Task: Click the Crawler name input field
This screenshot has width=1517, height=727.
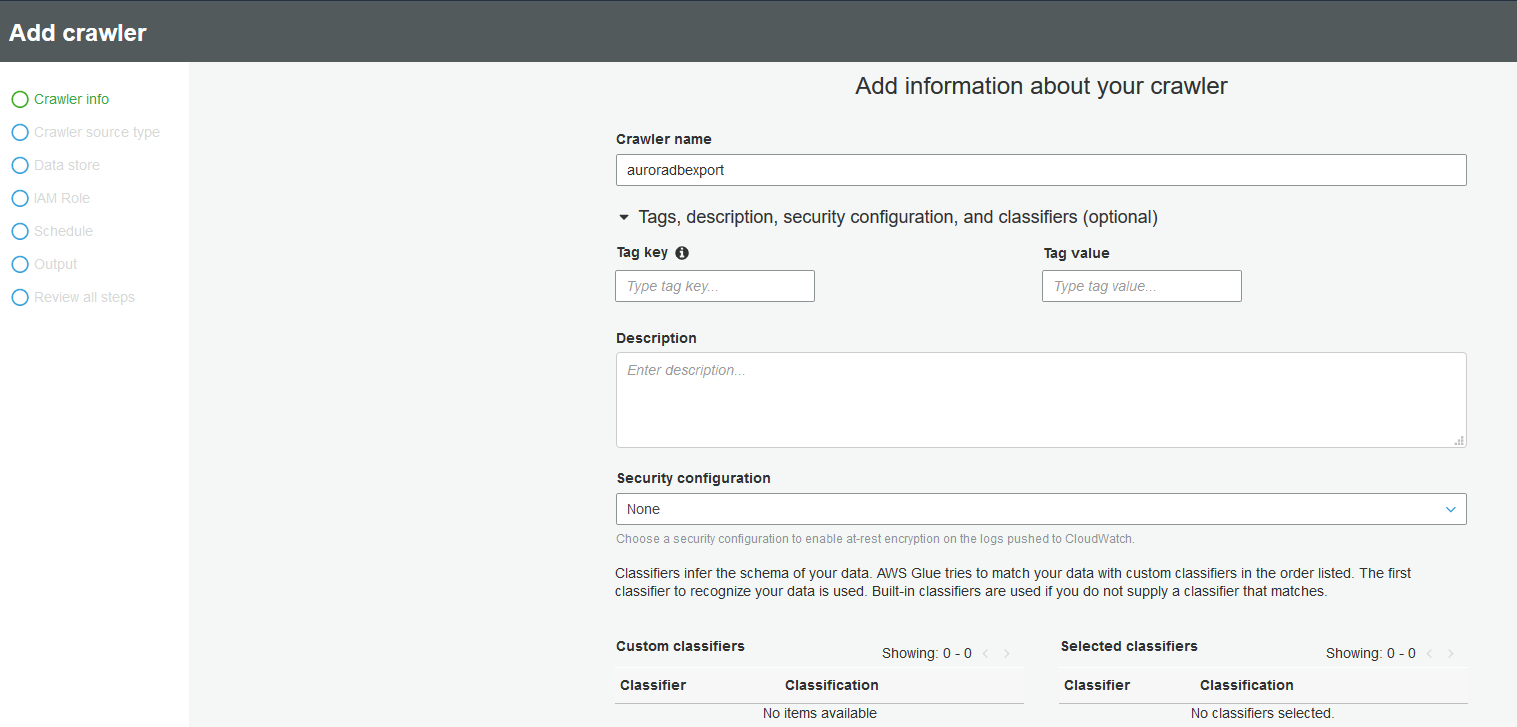Action: click(1041, 170)
